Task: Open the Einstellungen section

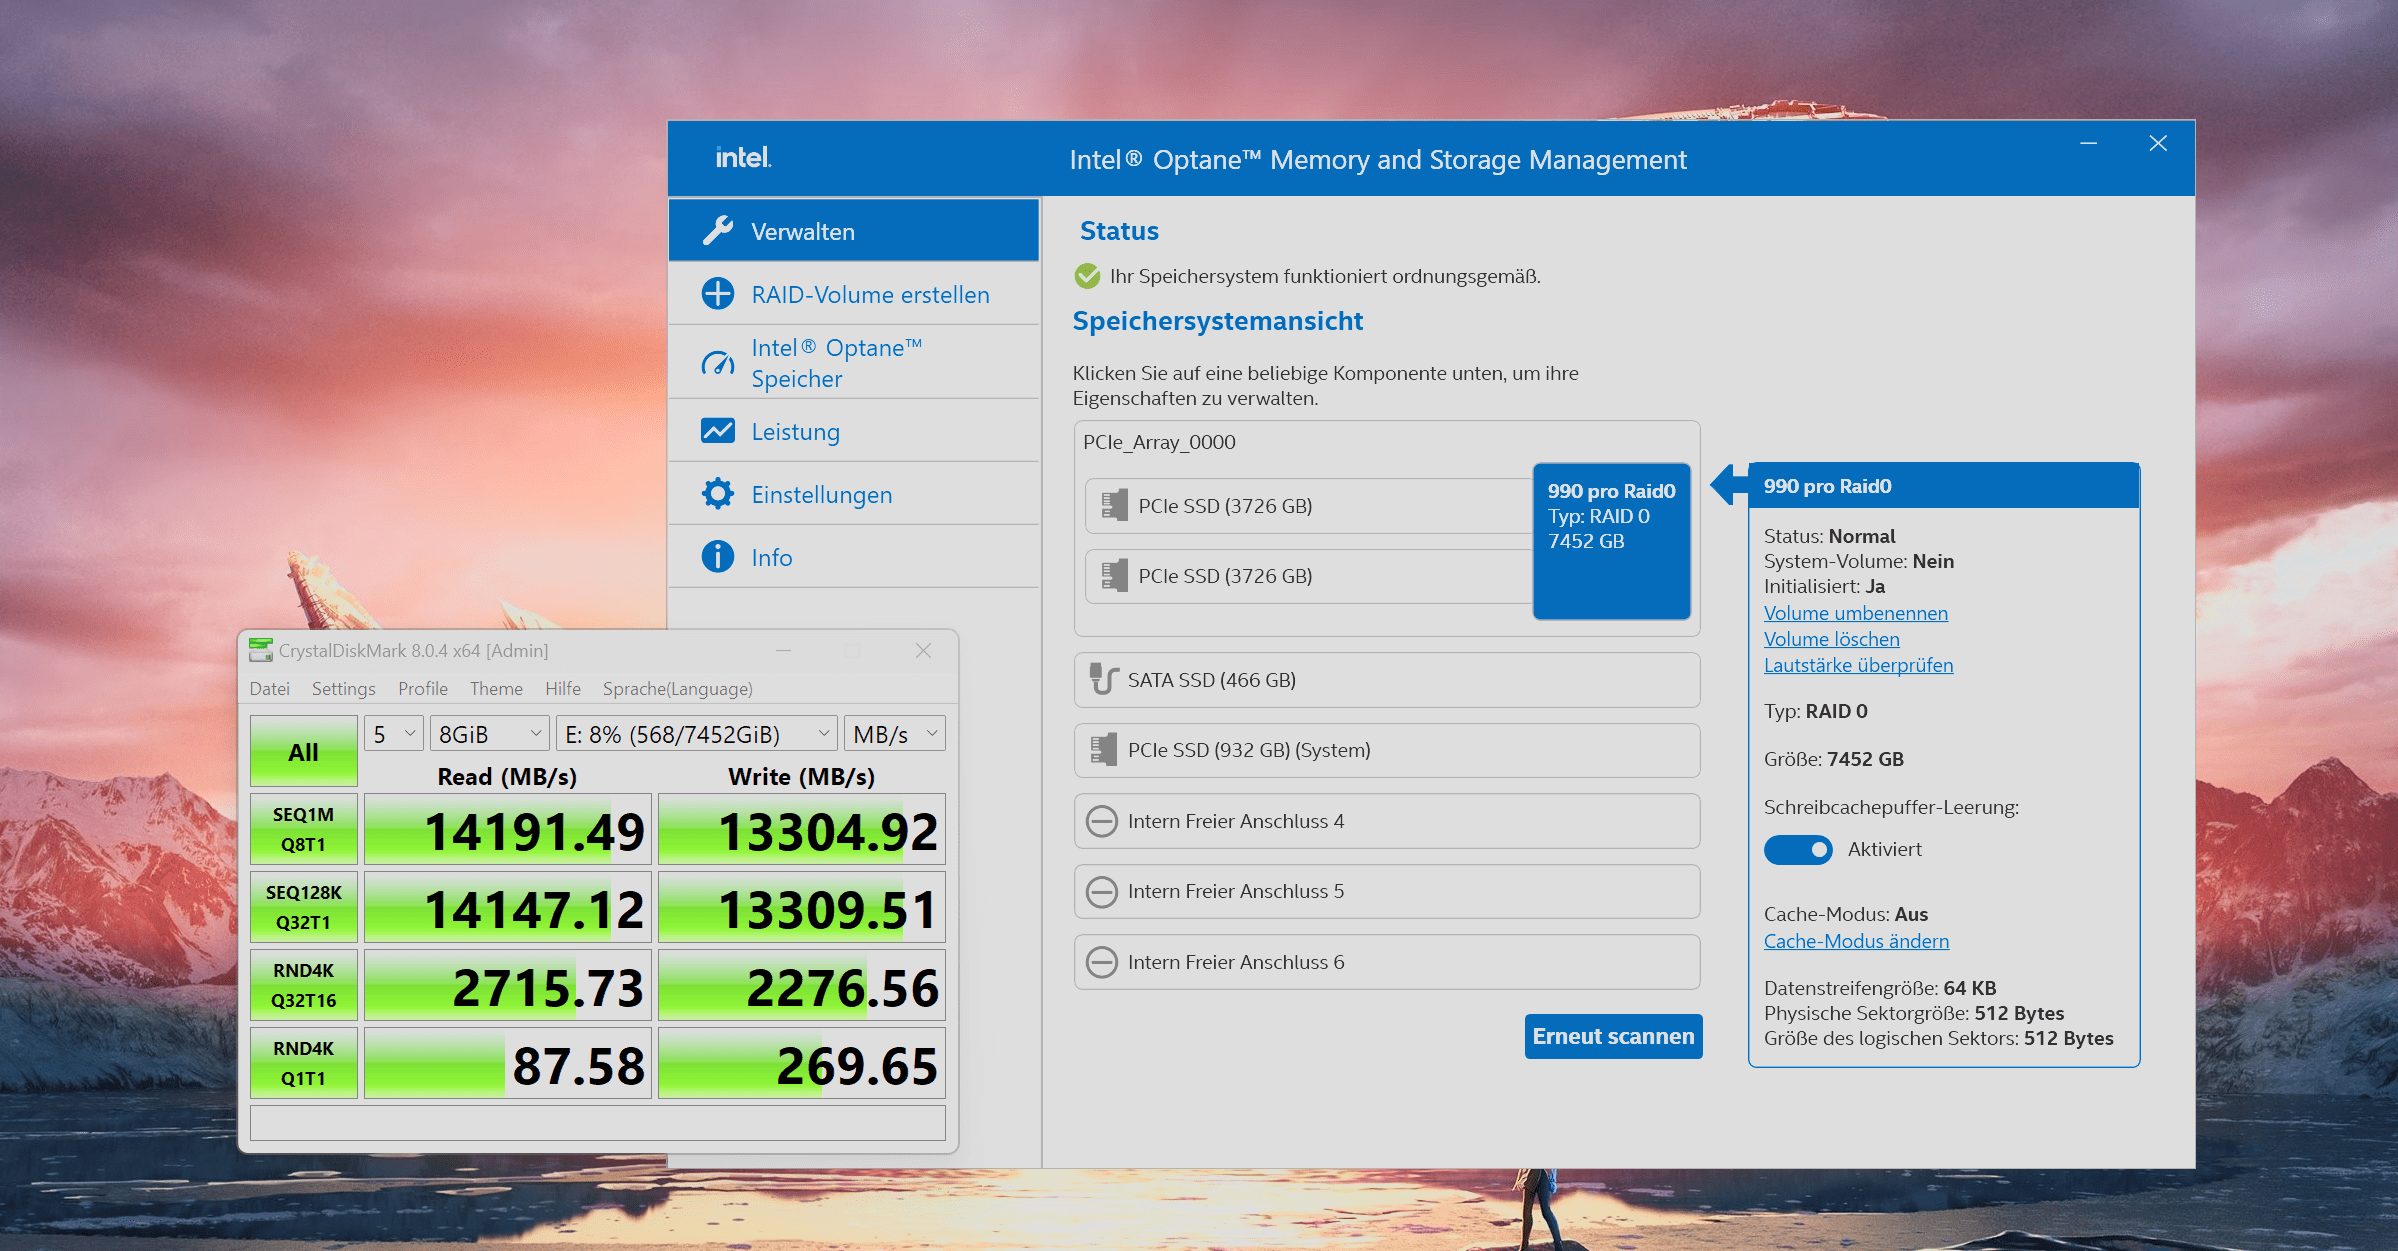Action: click(x=854, y=494)
